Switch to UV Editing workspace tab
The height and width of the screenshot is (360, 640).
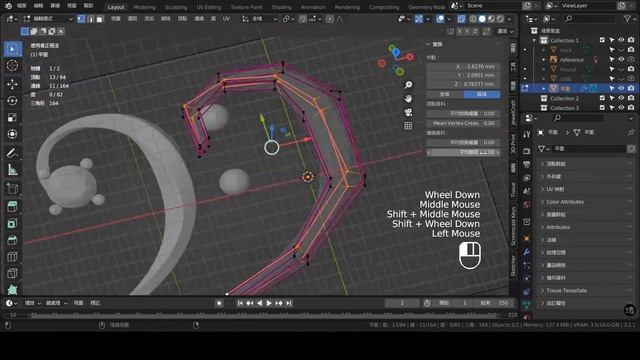(x=209, y=7)
